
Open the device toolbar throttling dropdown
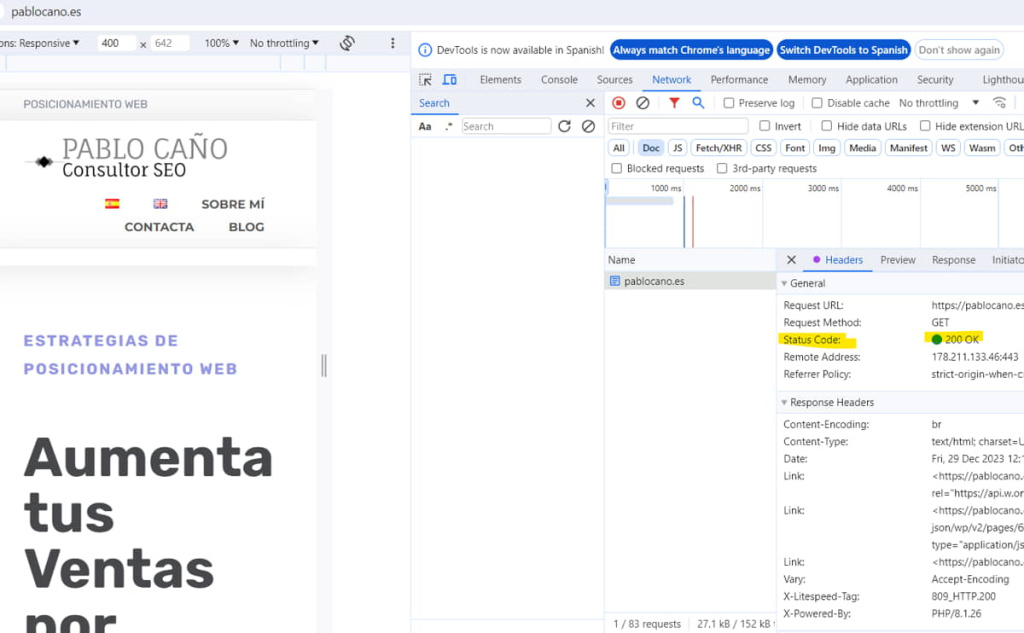[x=284, y=43]
